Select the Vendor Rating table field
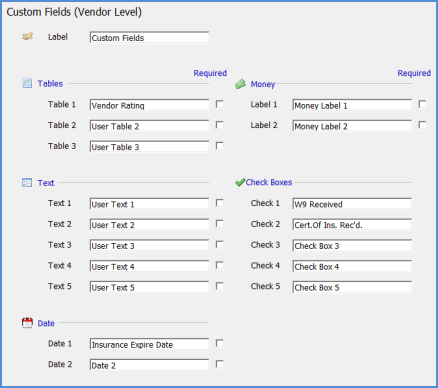 click(149, 105)
